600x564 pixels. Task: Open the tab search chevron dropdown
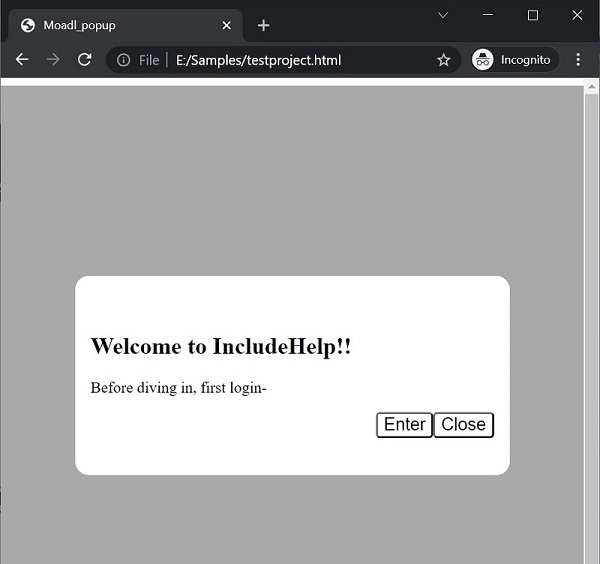[443, 15]
